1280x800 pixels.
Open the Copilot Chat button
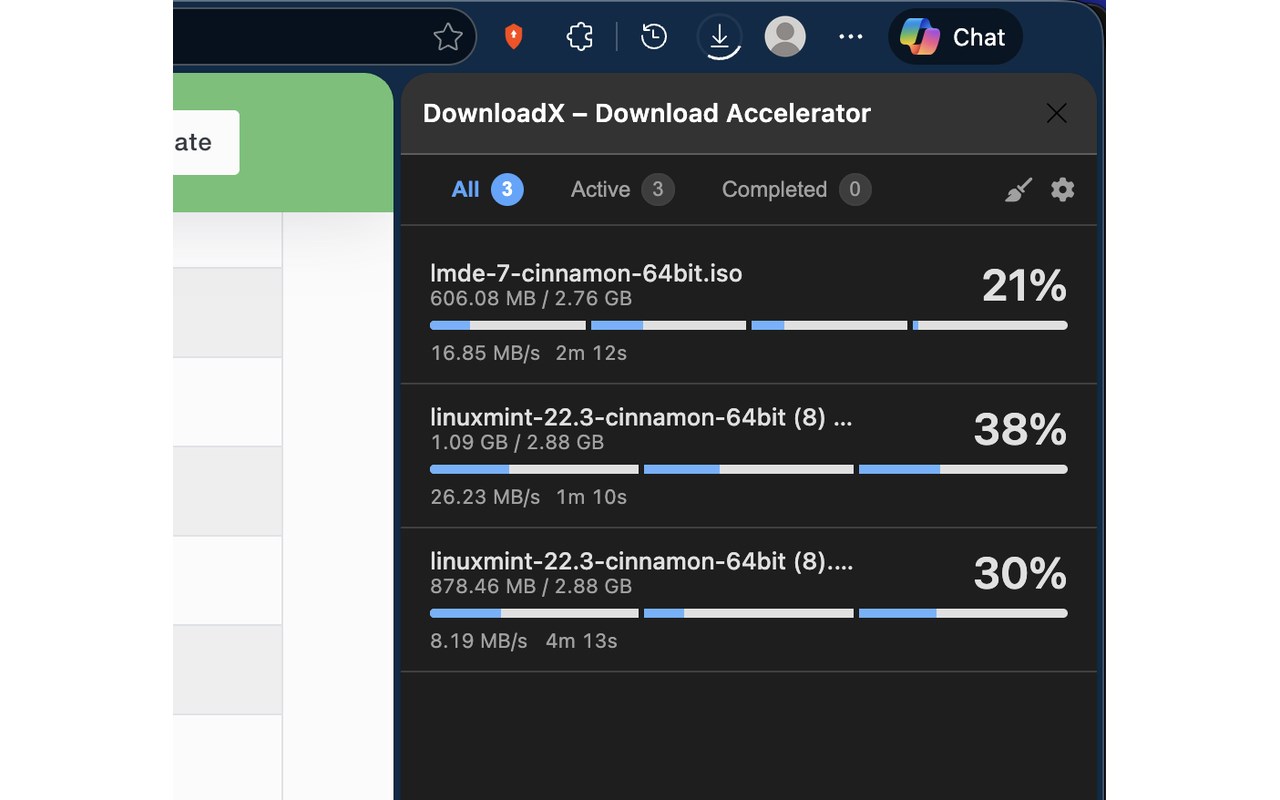point(955,38)
